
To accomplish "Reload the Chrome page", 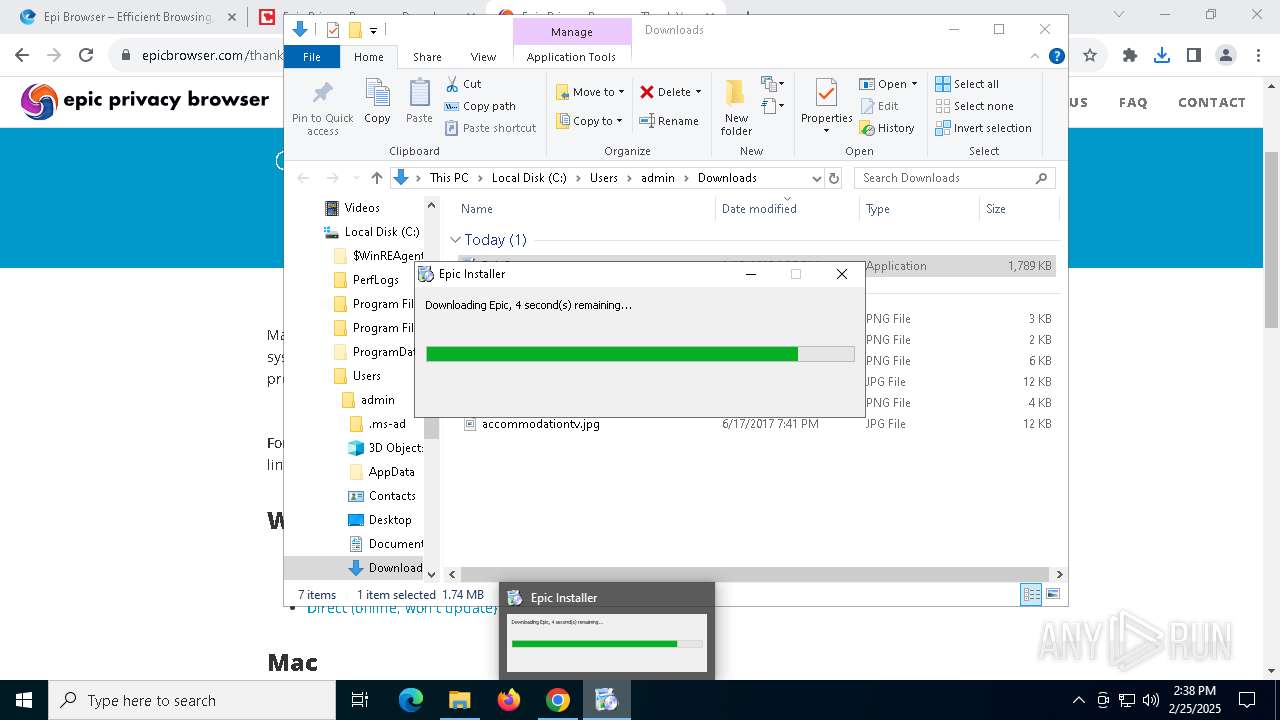I will pyautogui.click(x=86, y=56).
